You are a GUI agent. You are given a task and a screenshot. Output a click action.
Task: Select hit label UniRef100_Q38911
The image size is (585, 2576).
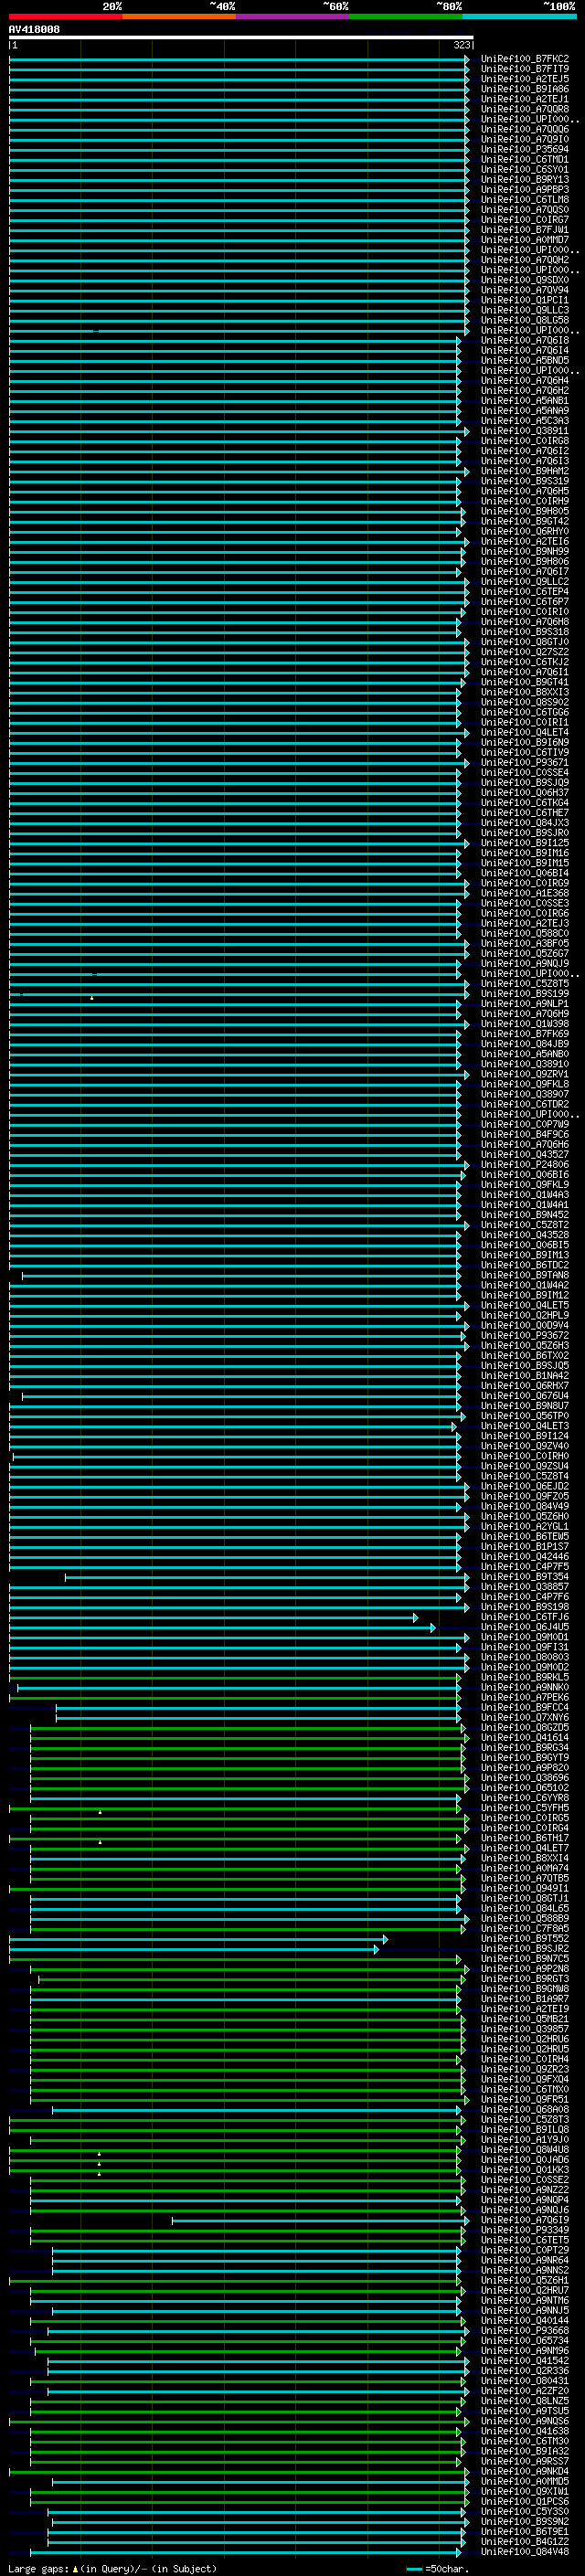[525, 431]
